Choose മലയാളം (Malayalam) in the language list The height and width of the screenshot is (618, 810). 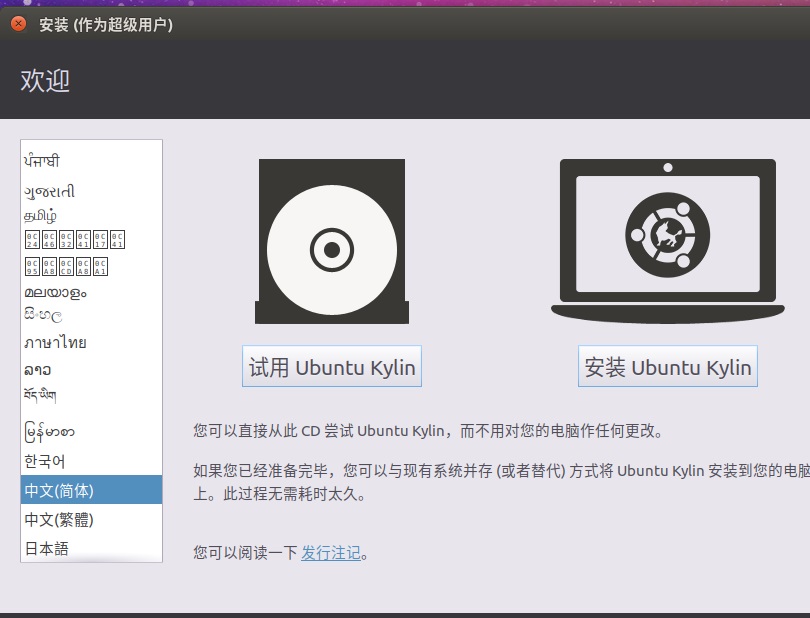[55, 292]
